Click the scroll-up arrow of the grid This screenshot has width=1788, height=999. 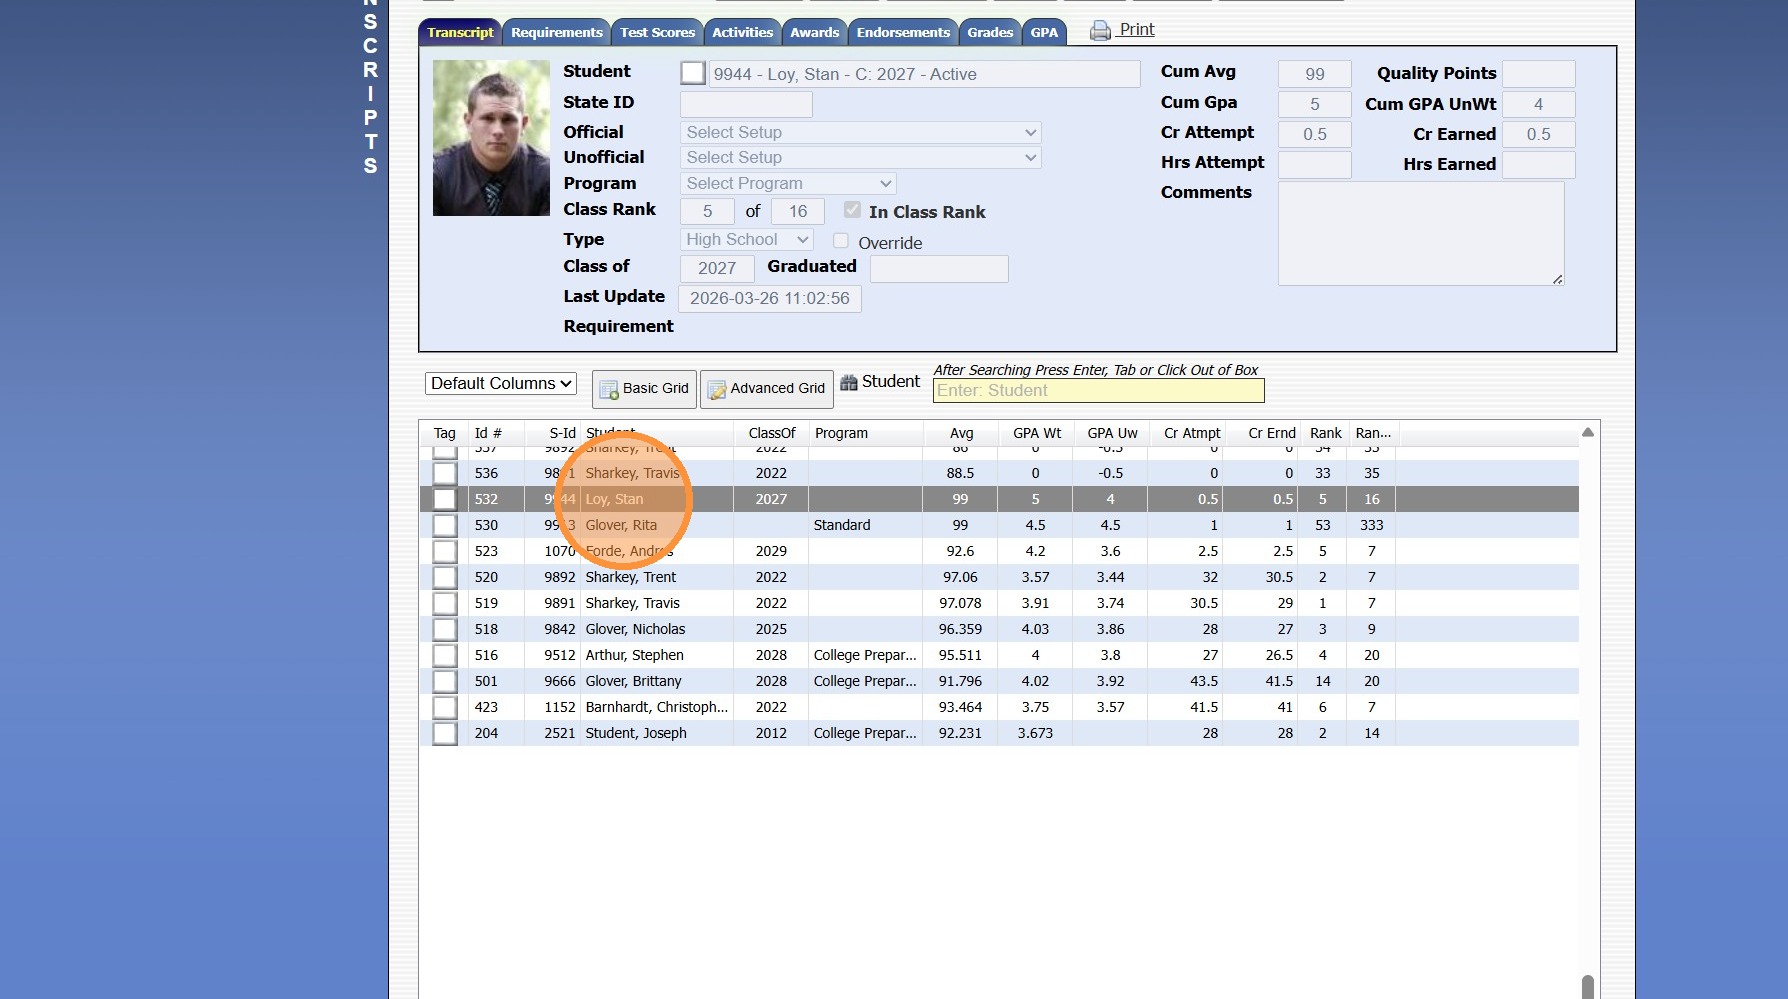point(1587,432)
